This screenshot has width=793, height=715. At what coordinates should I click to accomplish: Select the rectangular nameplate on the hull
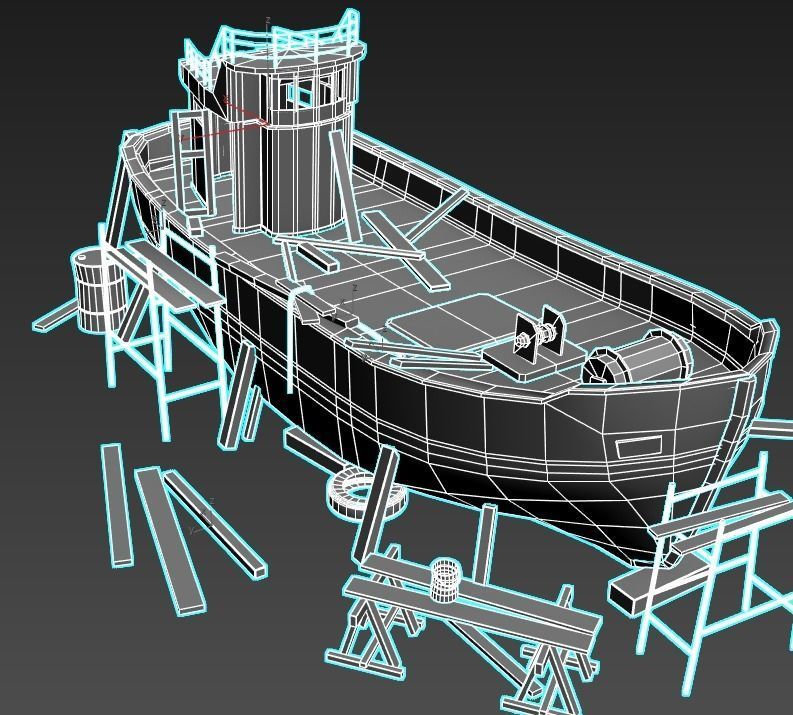tap(638, 445)
